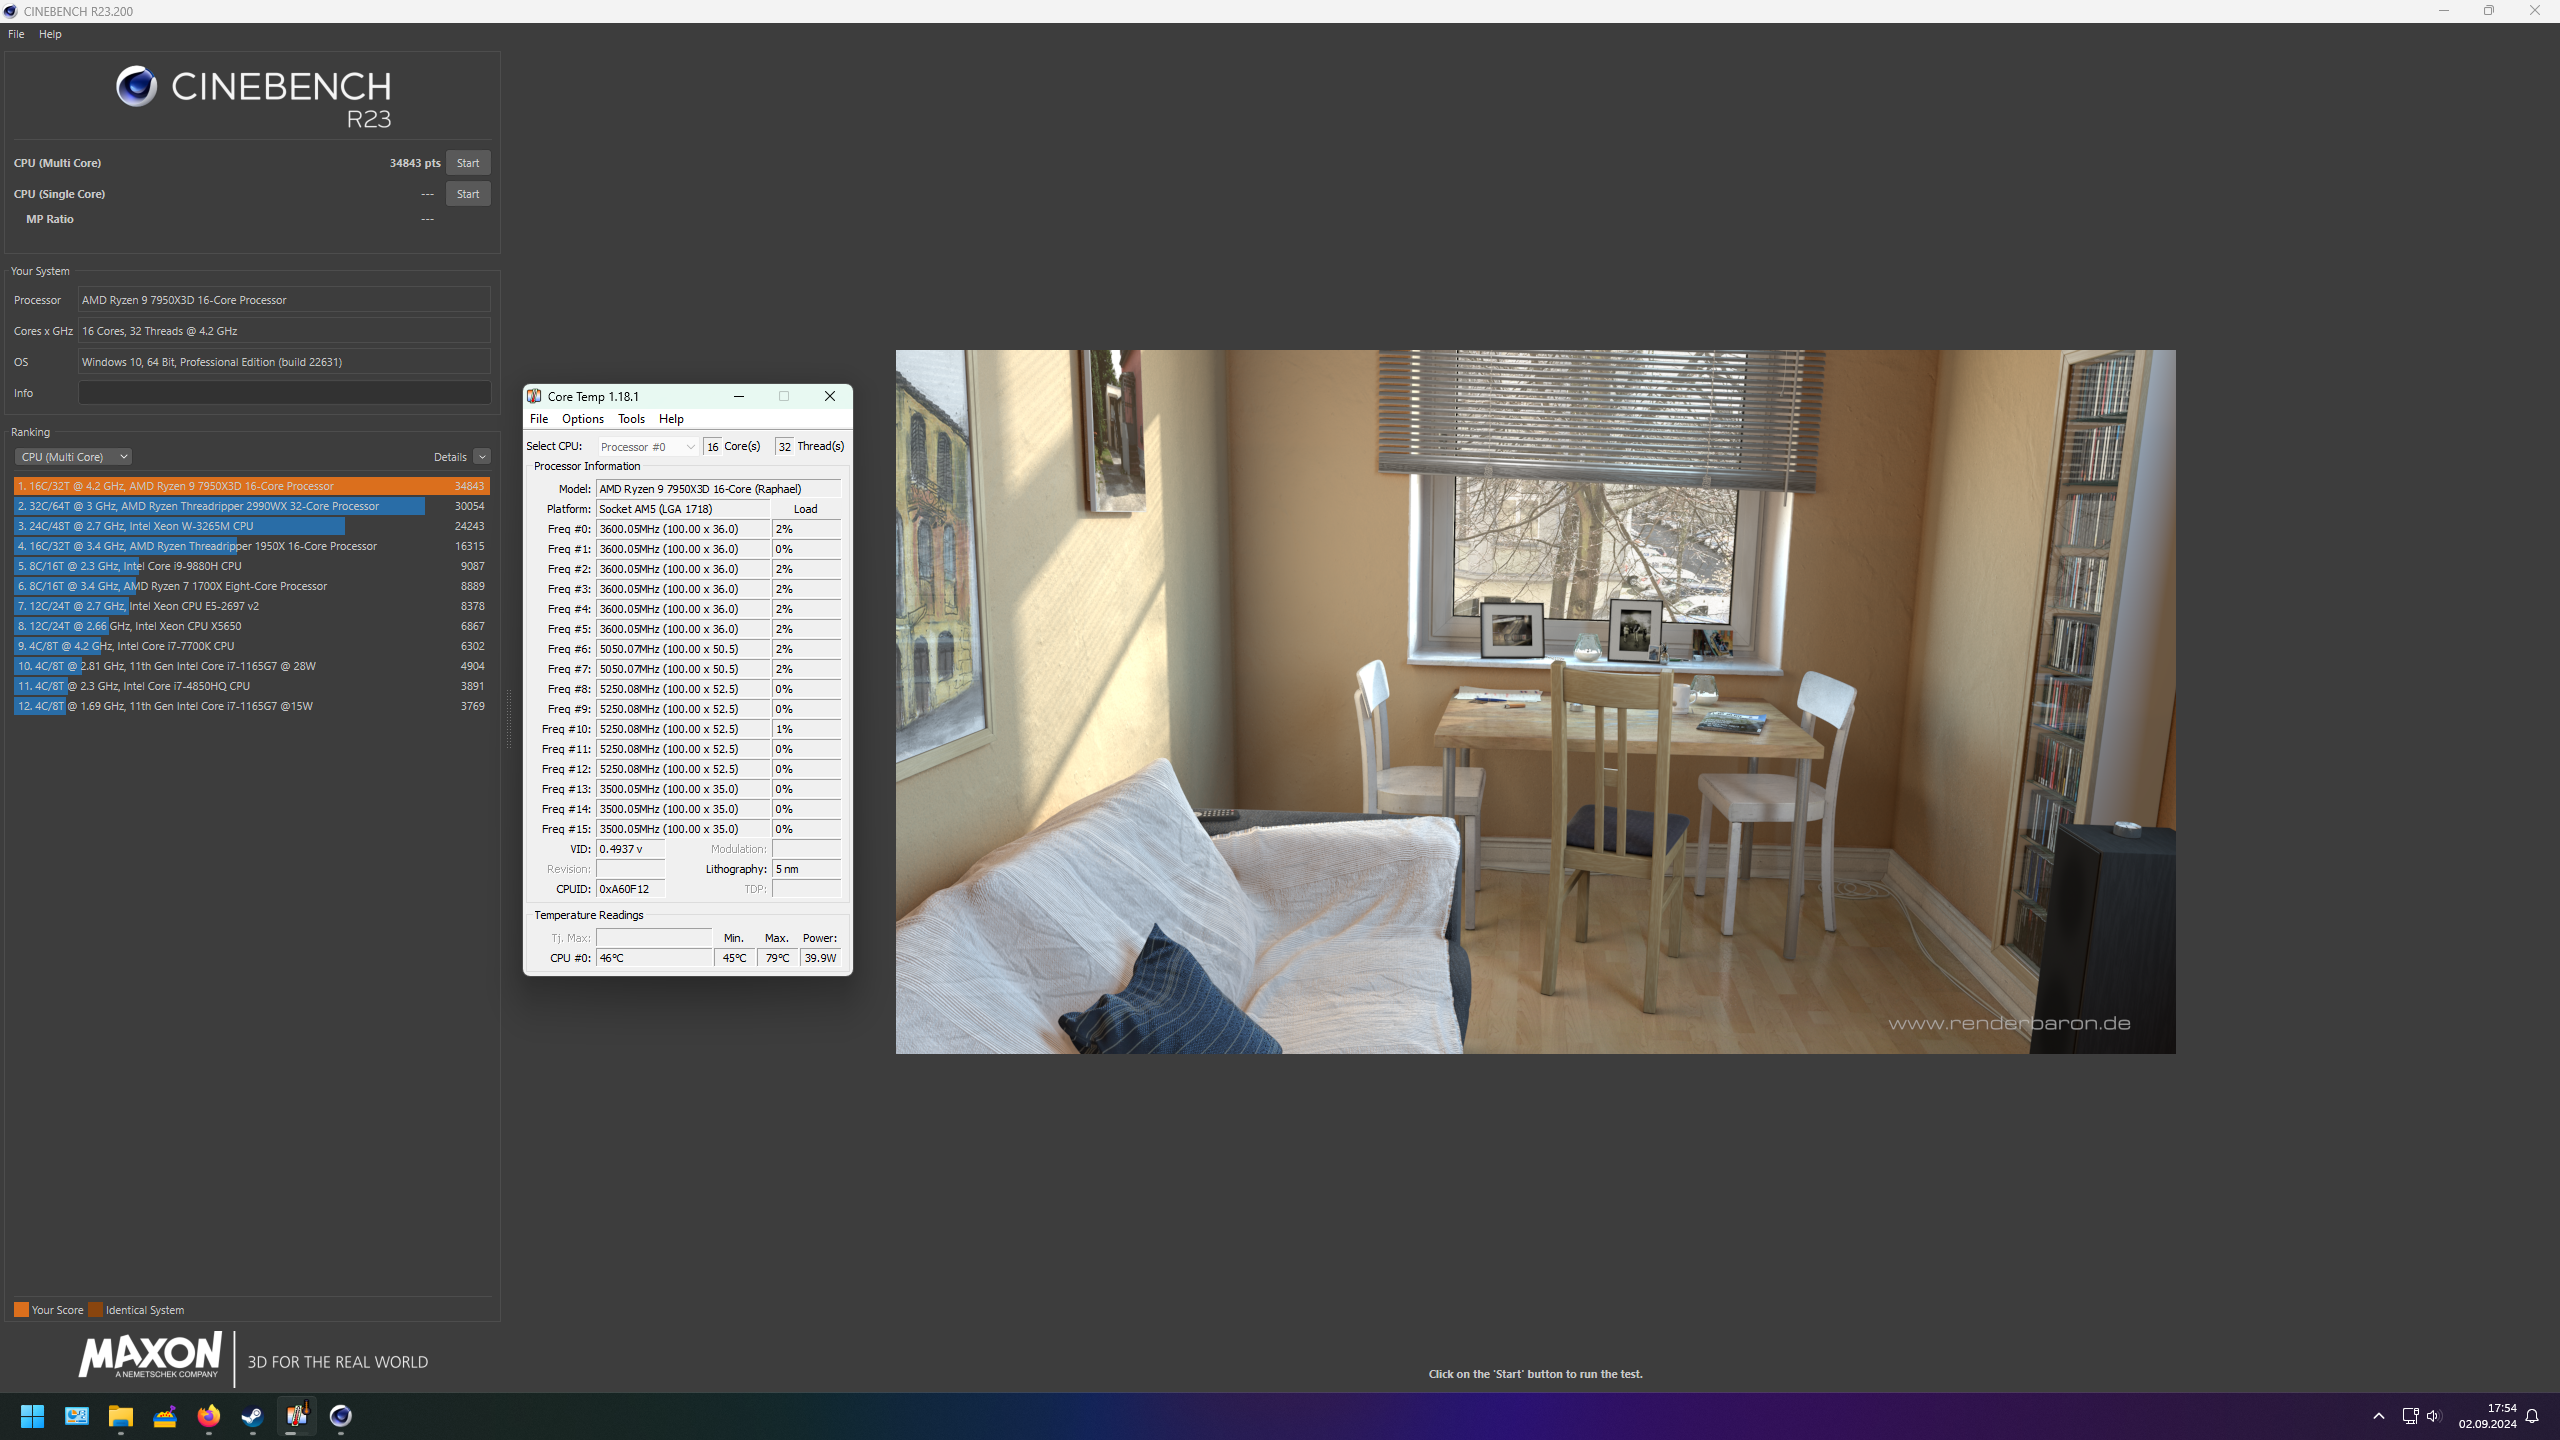Open the Options menu in Core Temp
The width and height of the screenshot is (2560, 1440).
pyautogui.click(x=583, y=419)
